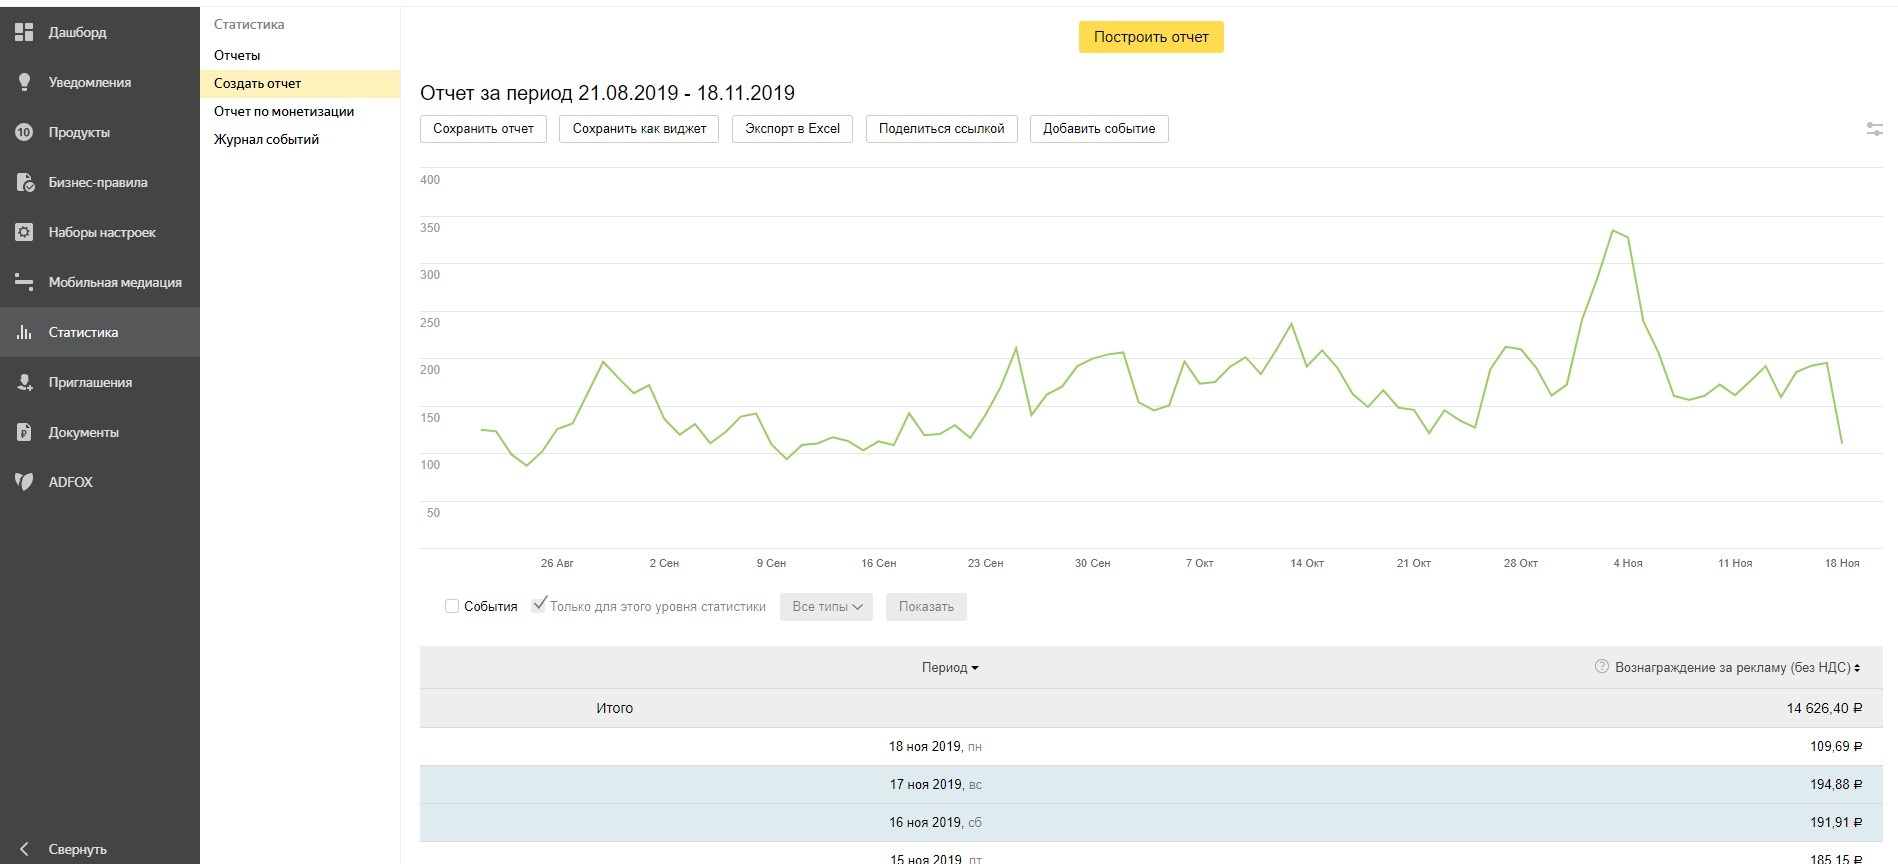Screen dimensions: 1898x864
Task: Toggle 'Только для этого уровня статистики' checkbox
Action: pyautogui.click(x=539, y=605)
